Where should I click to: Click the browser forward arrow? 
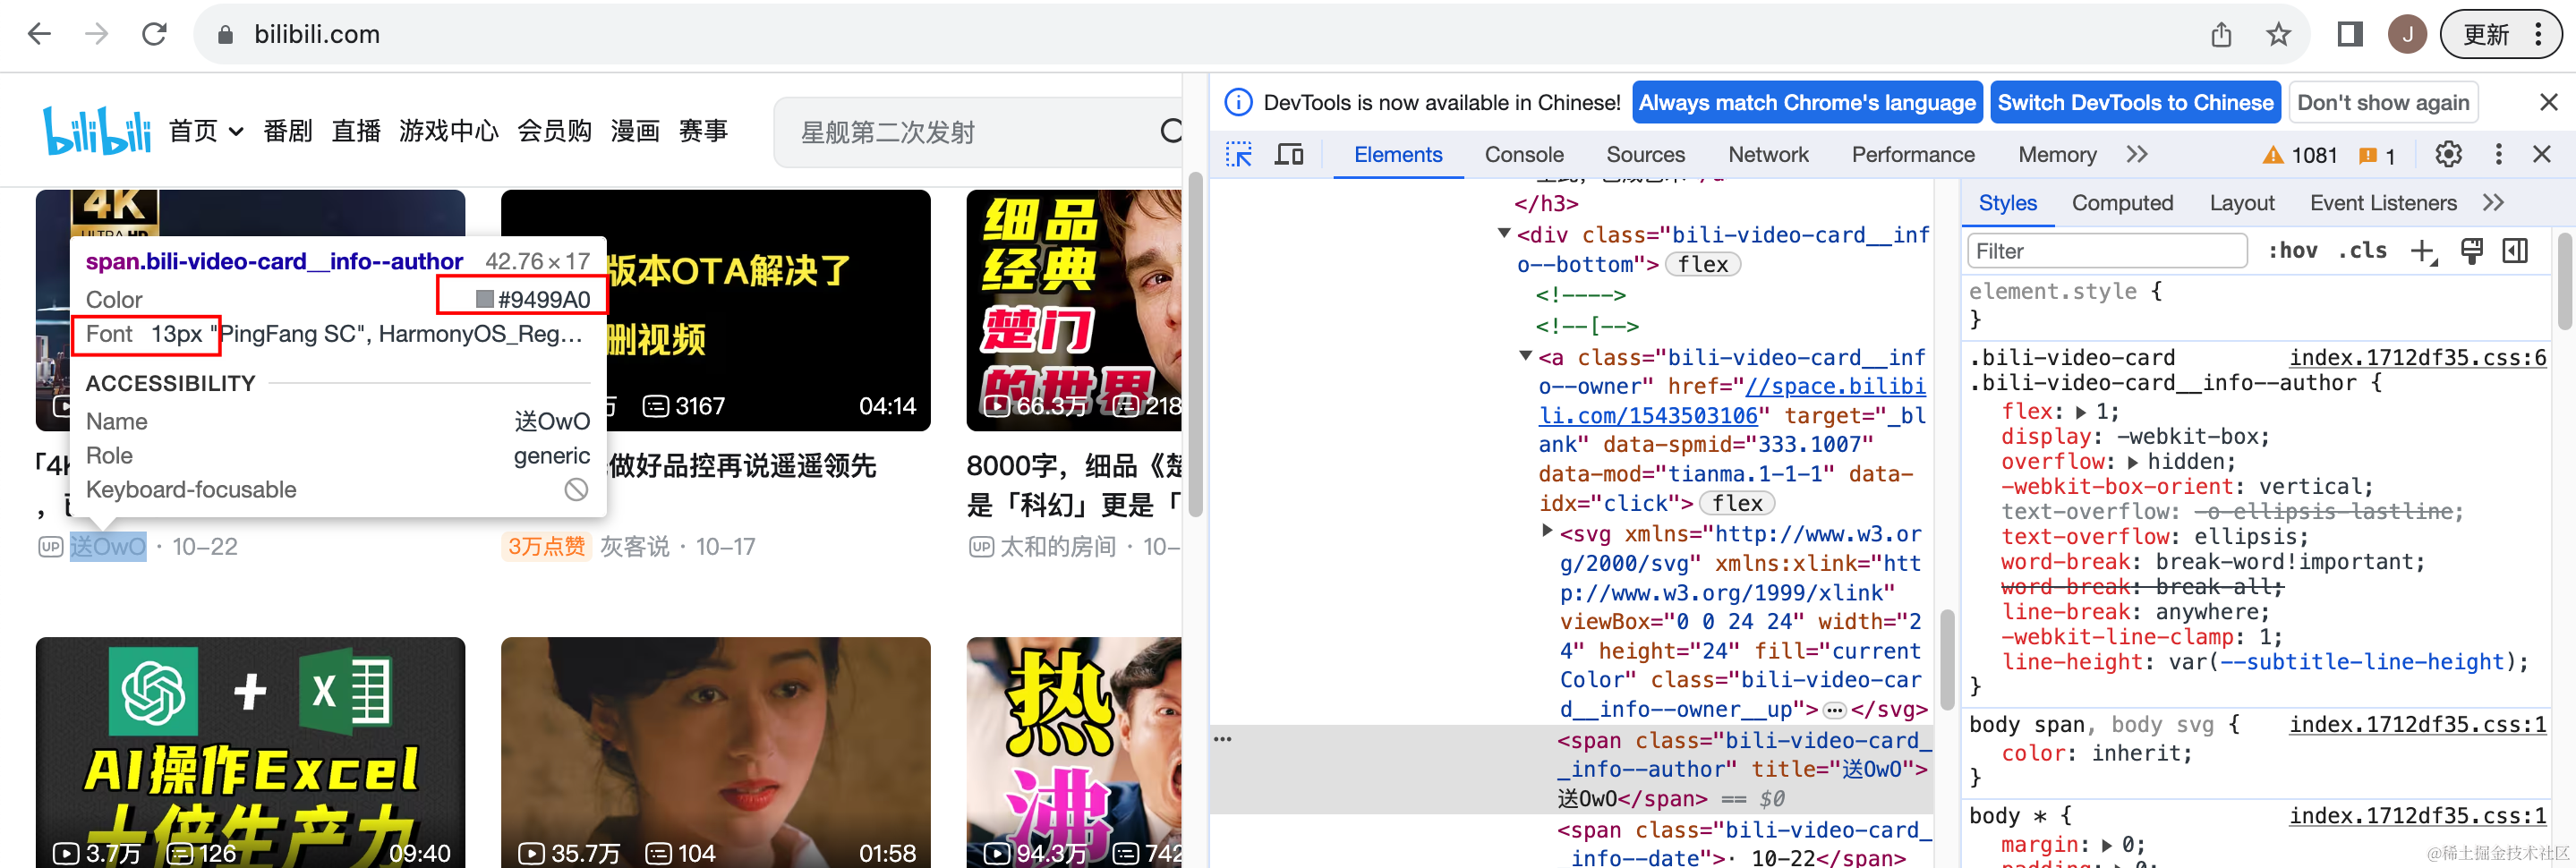pyautogui.click(x=97, y=34)
